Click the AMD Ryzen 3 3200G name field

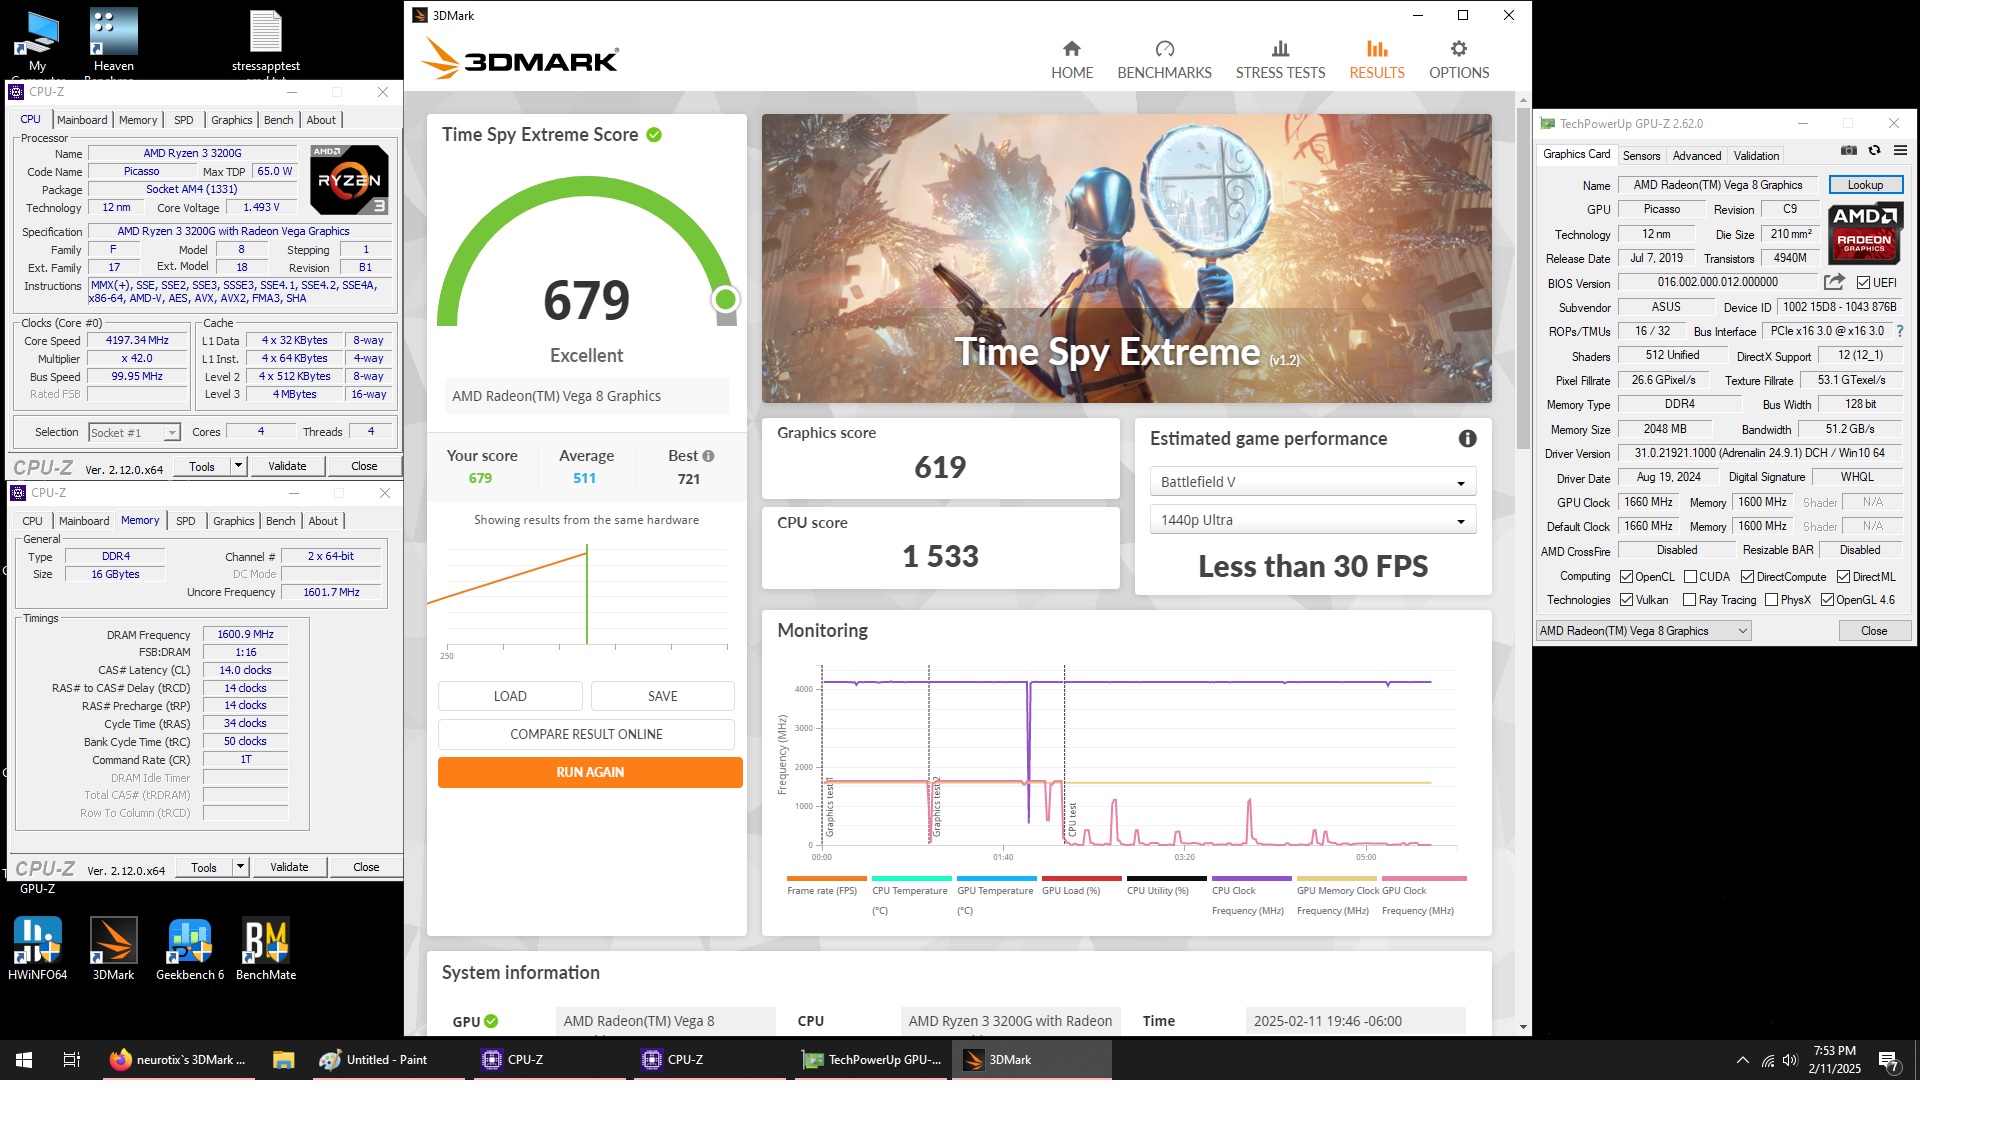(x=192, y=153)
